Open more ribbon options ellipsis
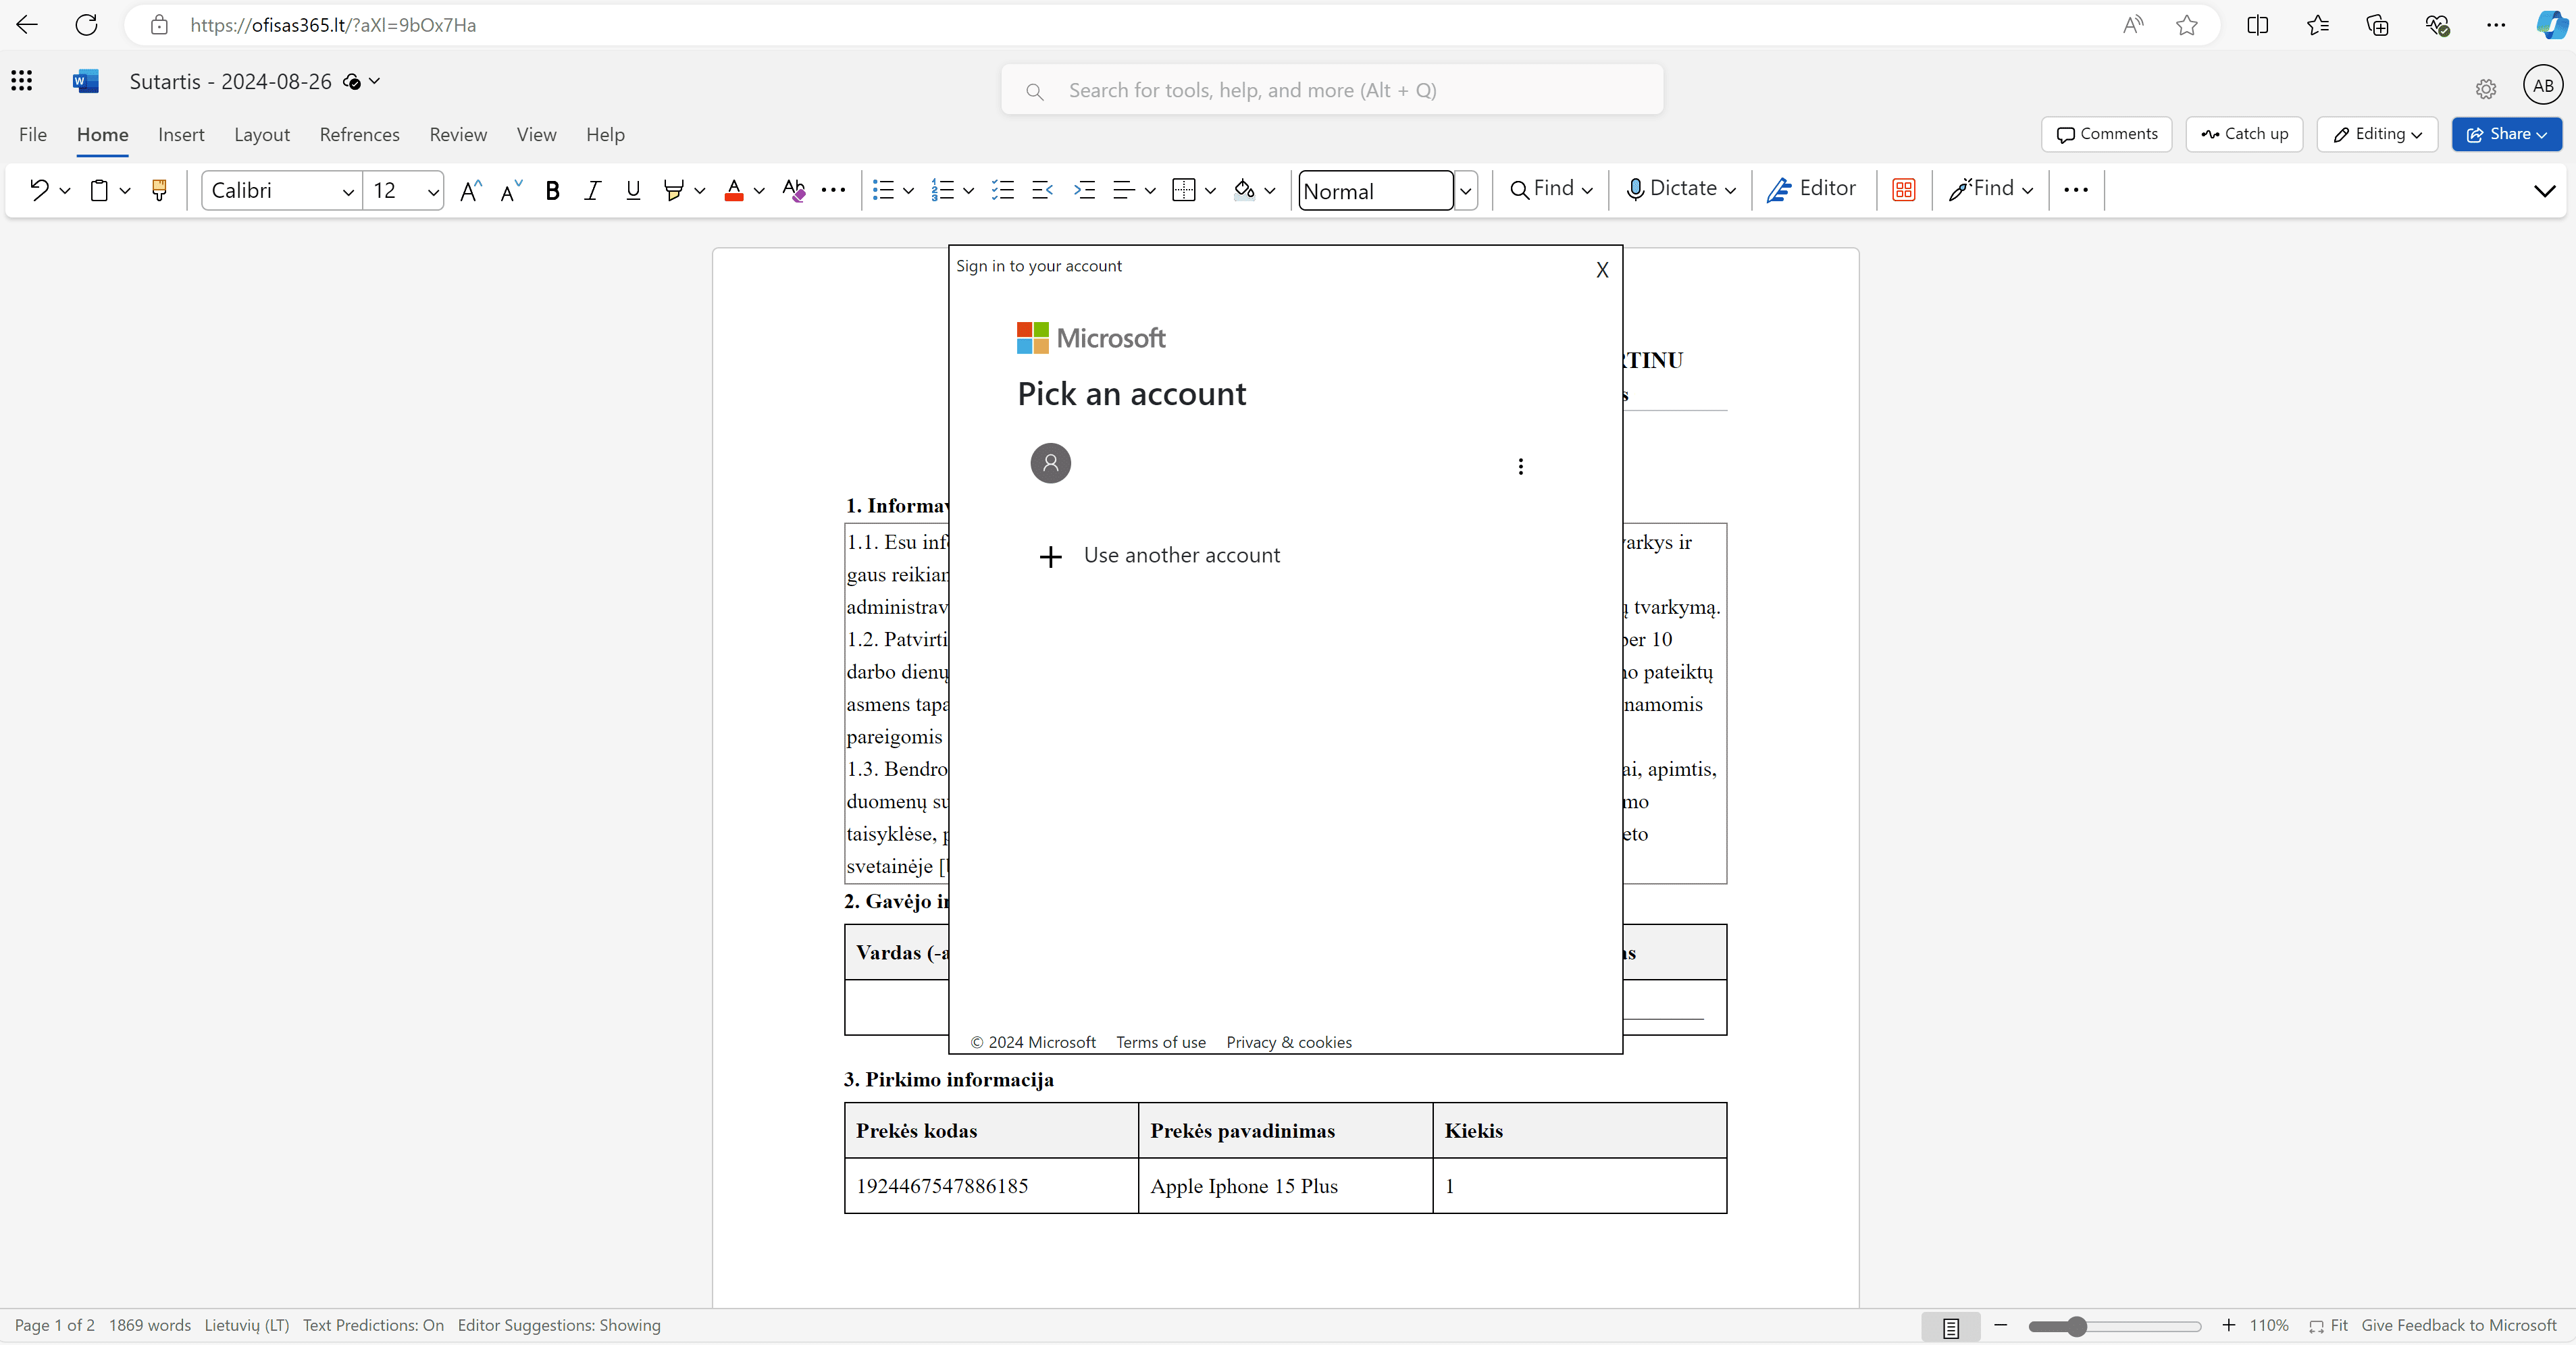This screenshot has height=1345, width=2576. click(x=2076, y=190)
